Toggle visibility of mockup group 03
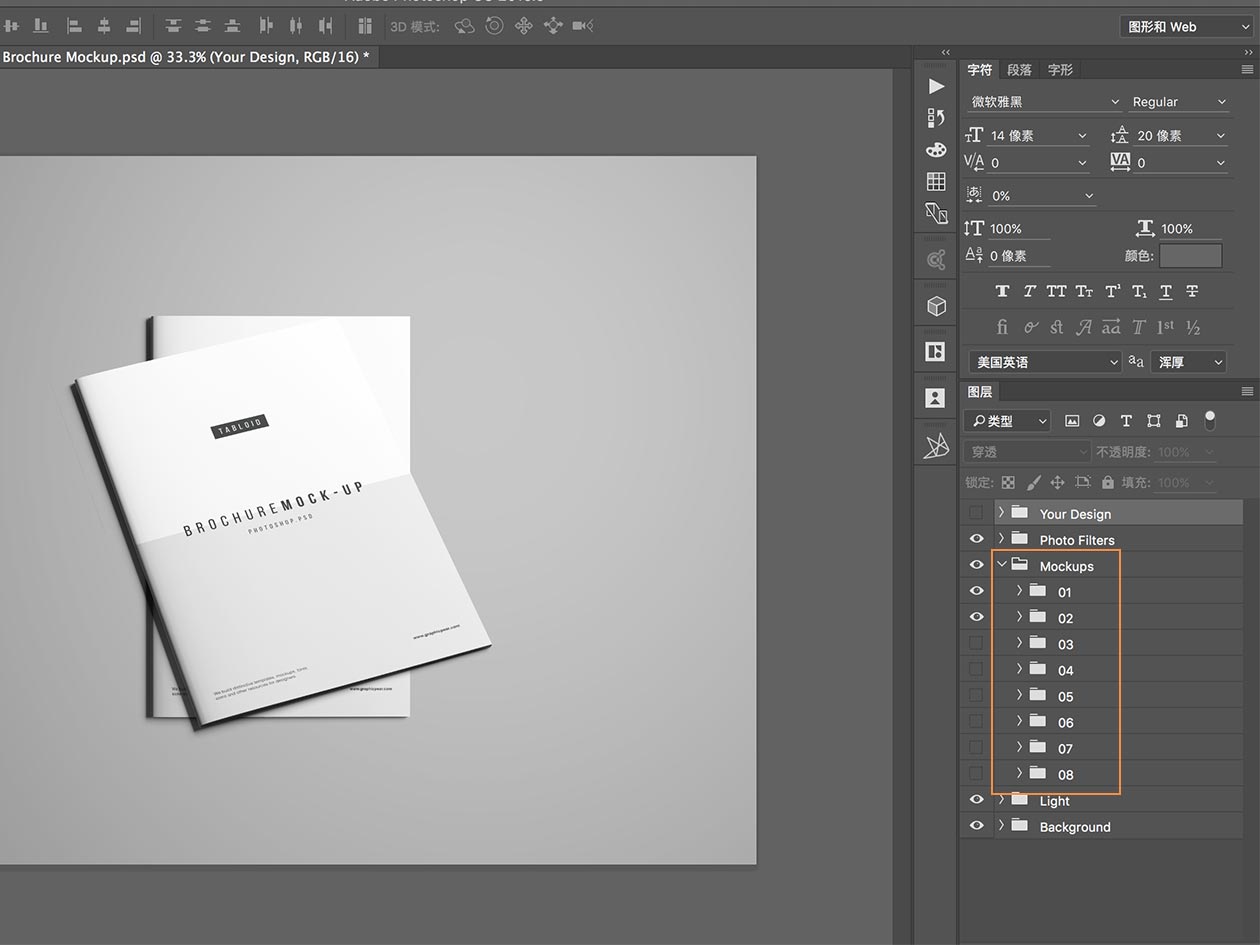 click(x=976, y=644)
